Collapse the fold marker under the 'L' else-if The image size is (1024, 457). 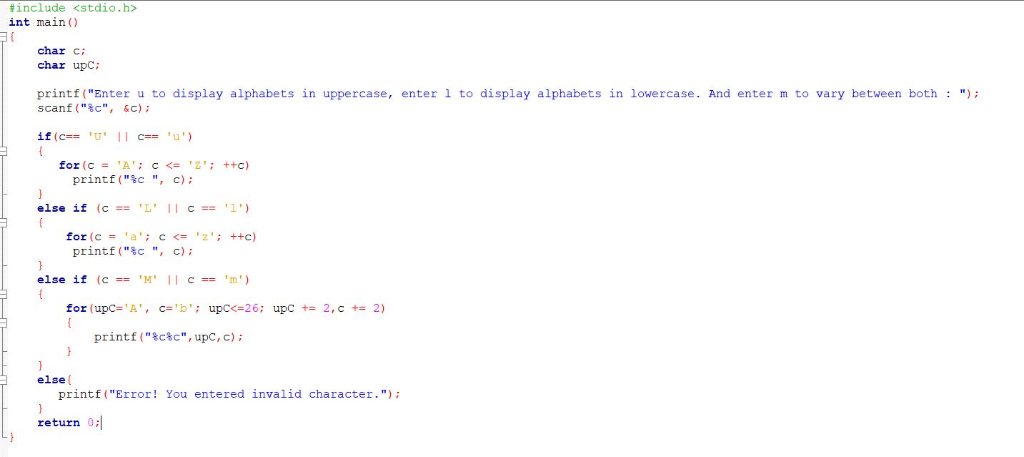(x=3, y=223)
